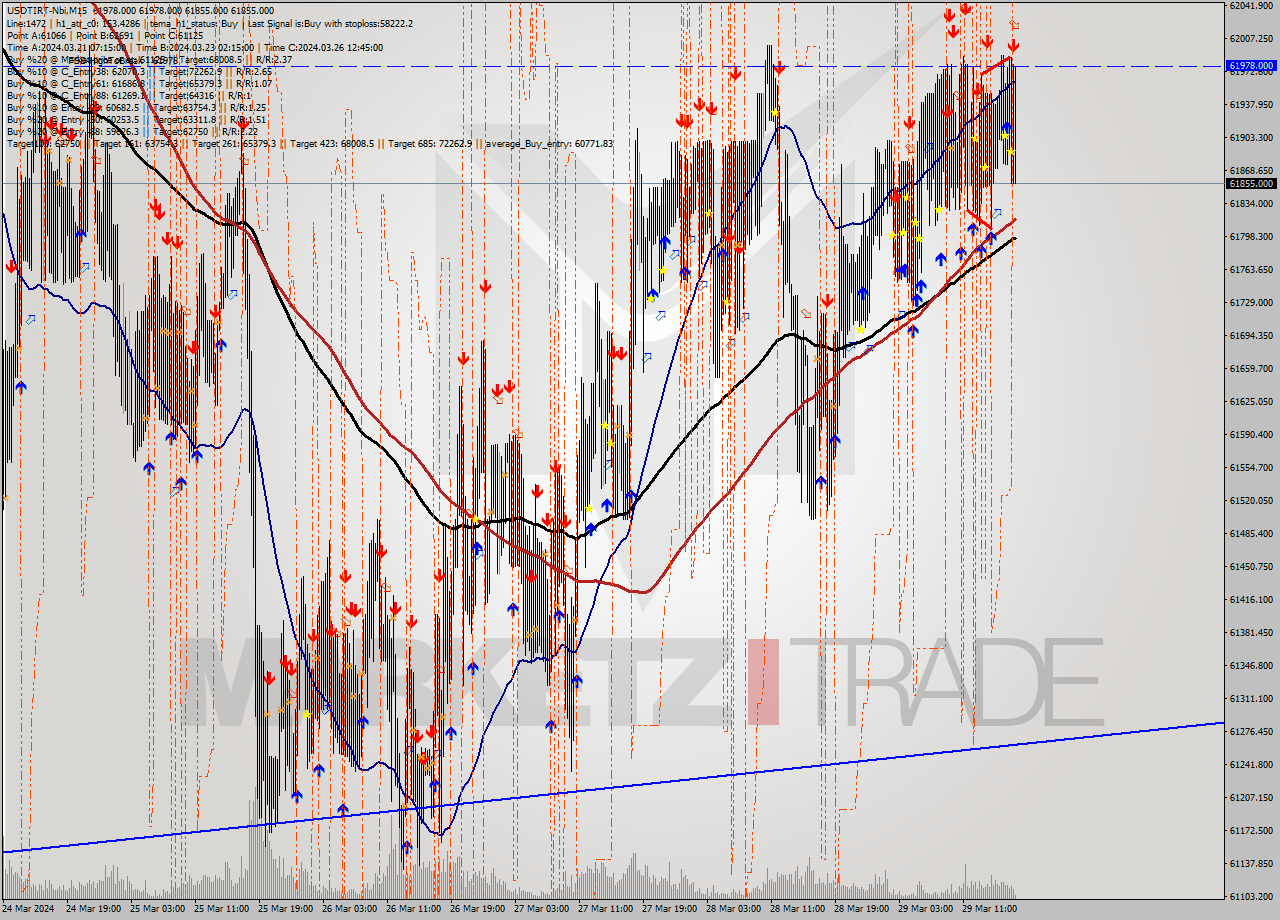
Task: Click the 'Point A:61066' info text
Action: (x=34, y=35)
